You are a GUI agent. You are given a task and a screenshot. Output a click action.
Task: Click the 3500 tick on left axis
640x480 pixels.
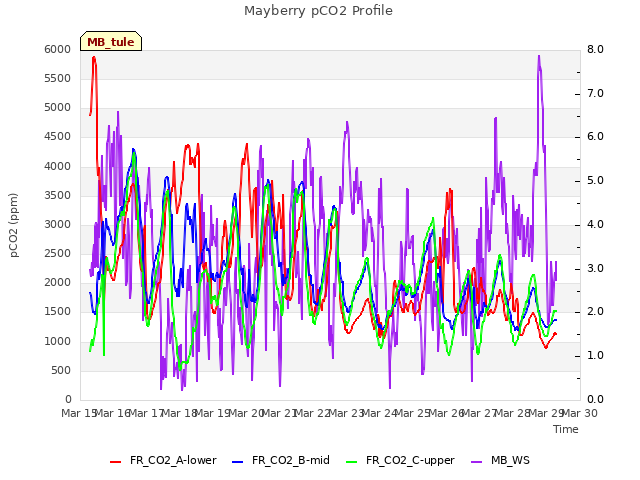click(x=58, y=196)
